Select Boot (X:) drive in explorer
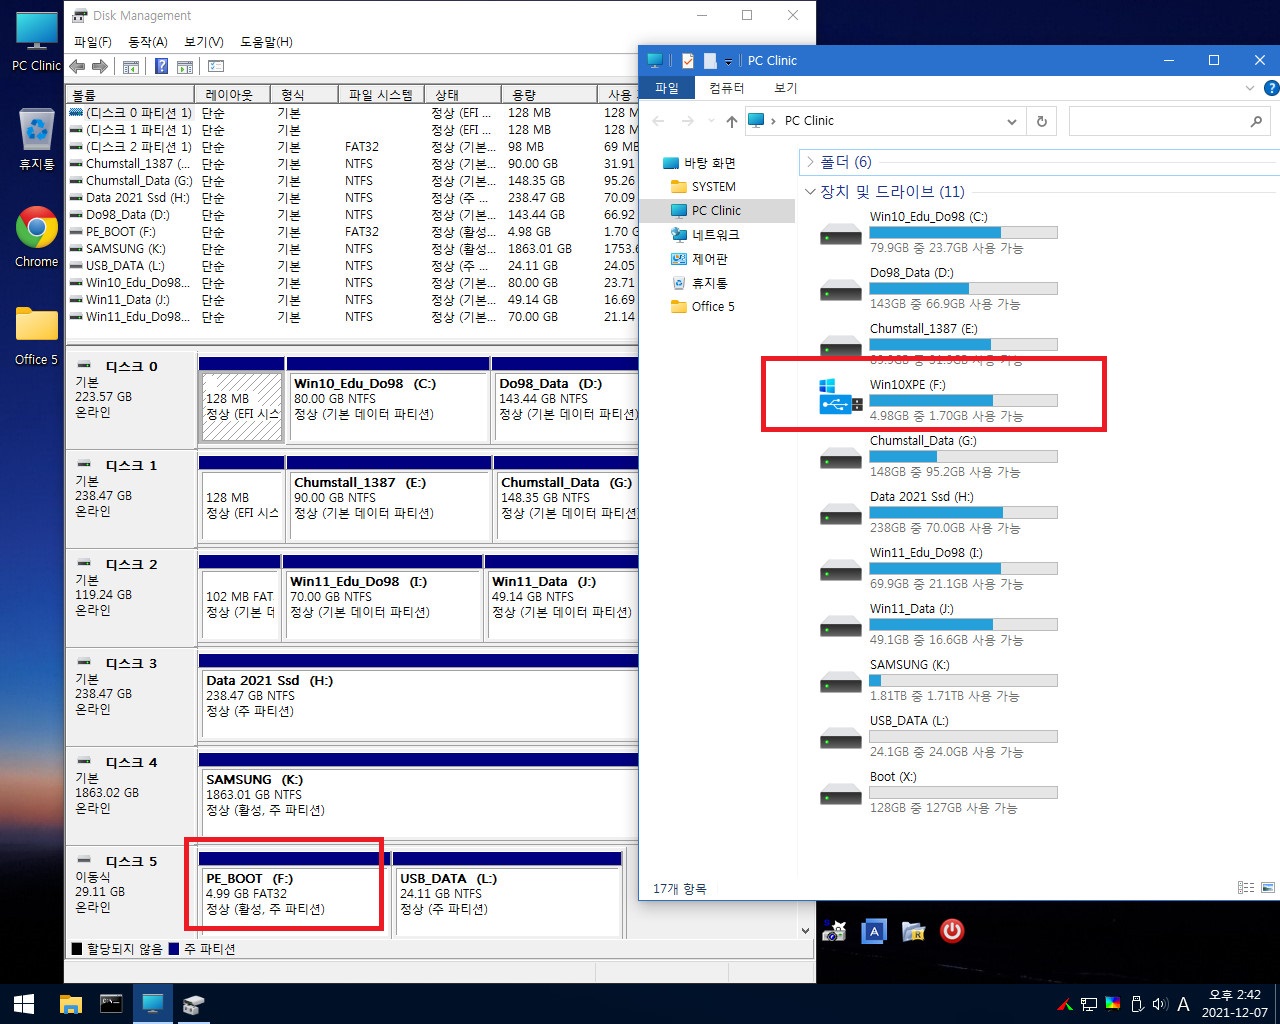 (x=937, y=792)
